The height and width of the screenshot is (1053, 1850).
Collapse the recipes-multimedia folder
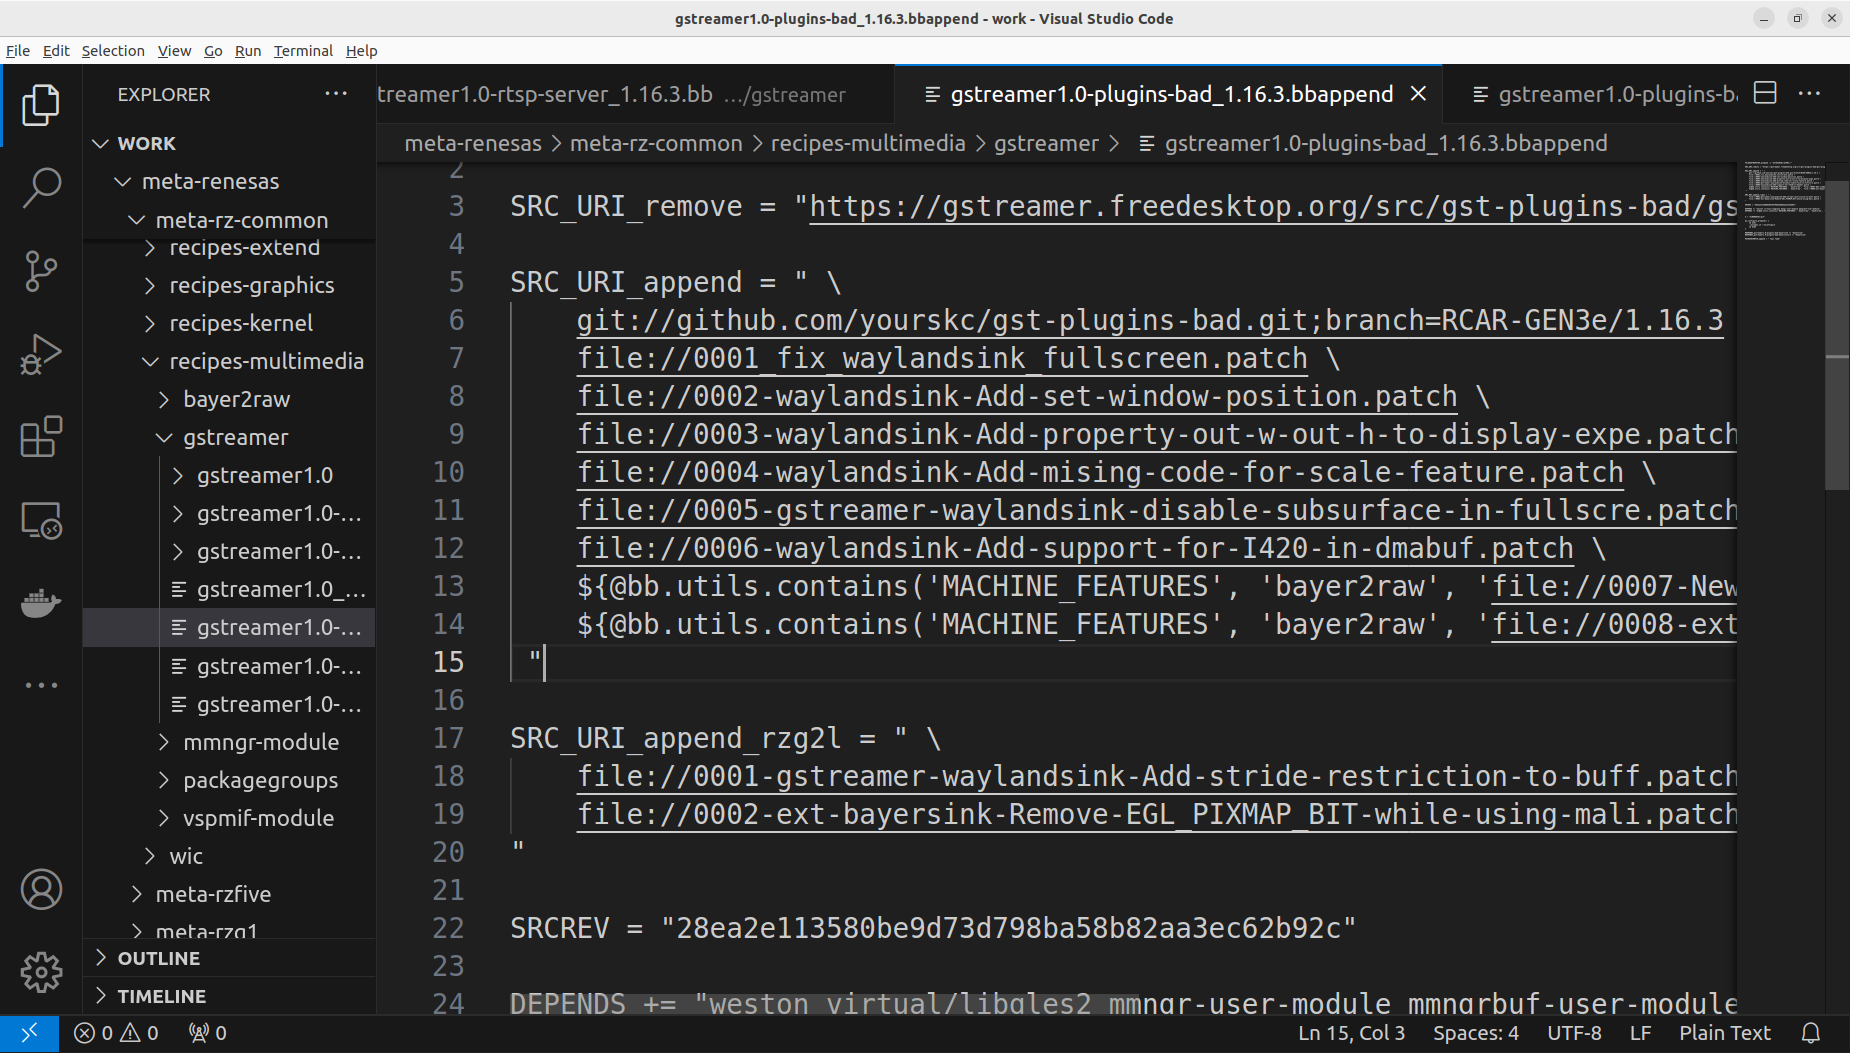point(265,361)
